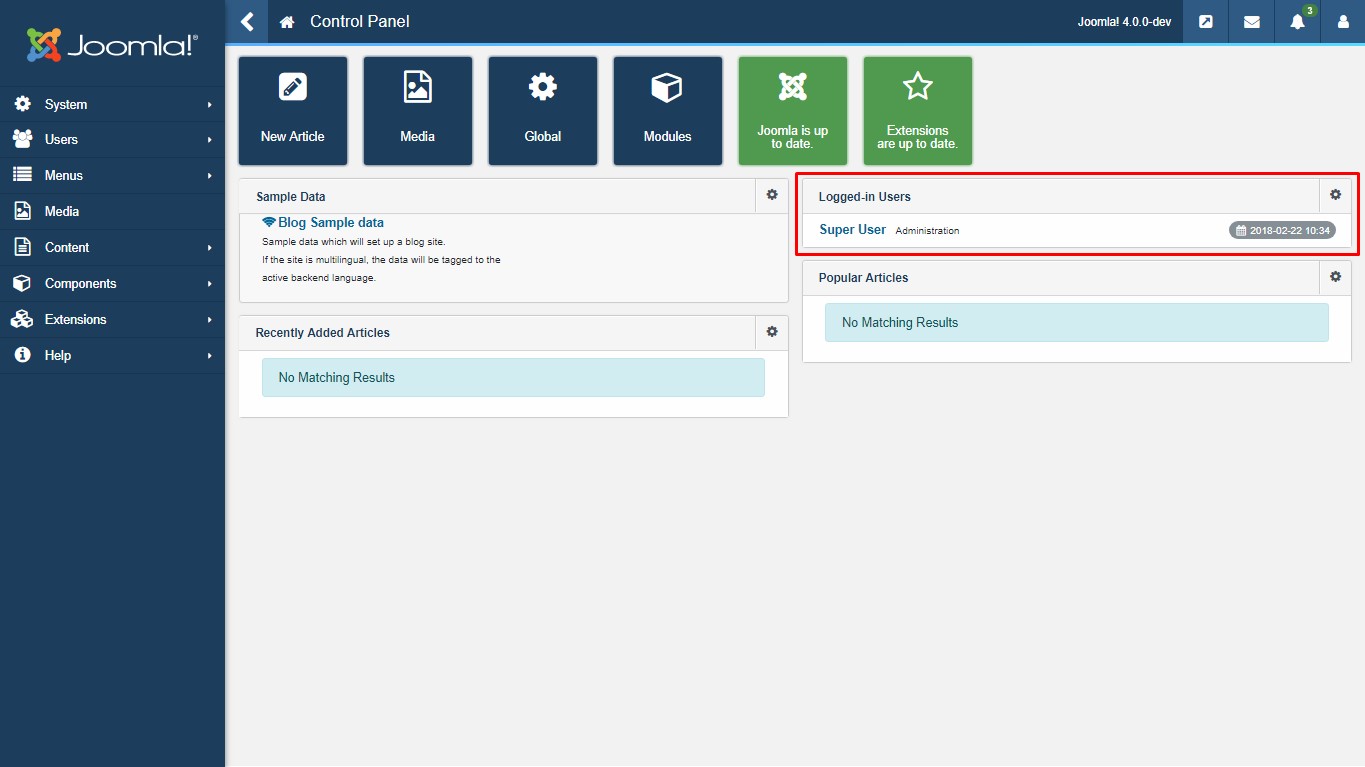Click the Logged-in Users module heading

click(865, 197)
